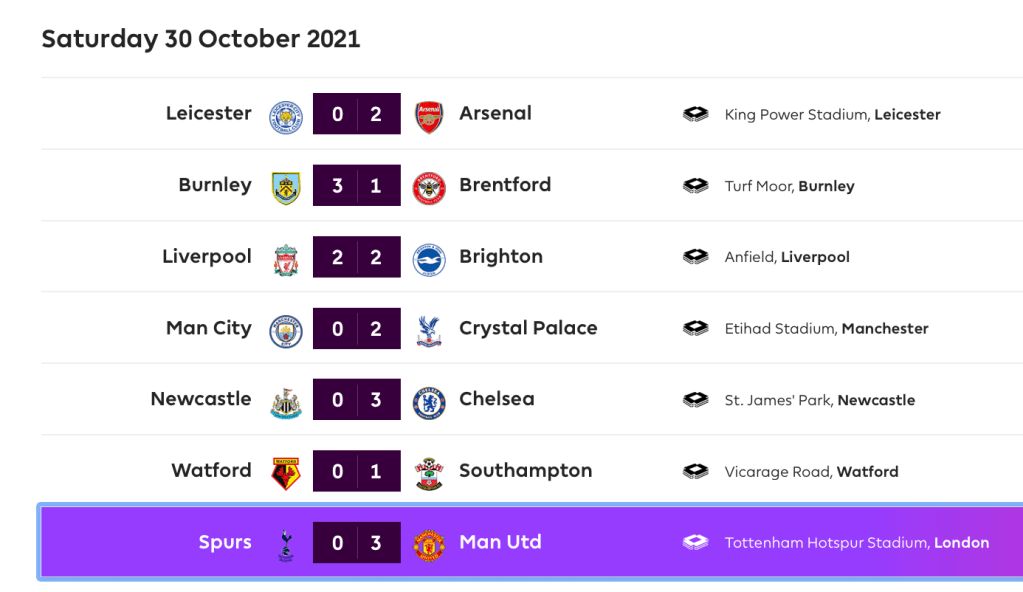Click the Watford club crest
The width and height of the screenshot is (1023, 592).
[286, 472]
